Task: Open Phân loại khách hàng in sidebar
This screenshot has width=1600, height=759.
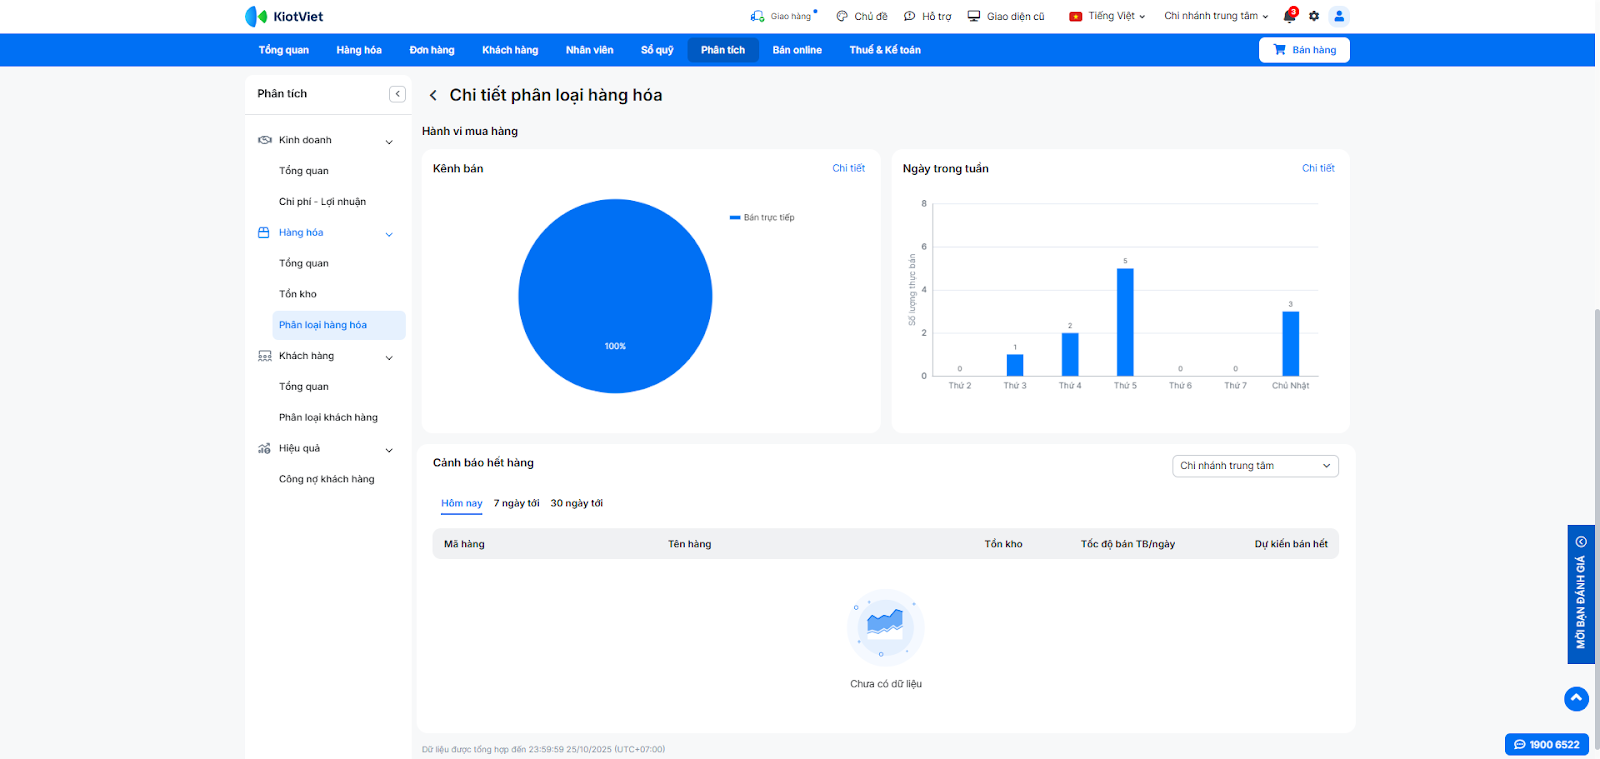Action: click(x=329, y=418)
